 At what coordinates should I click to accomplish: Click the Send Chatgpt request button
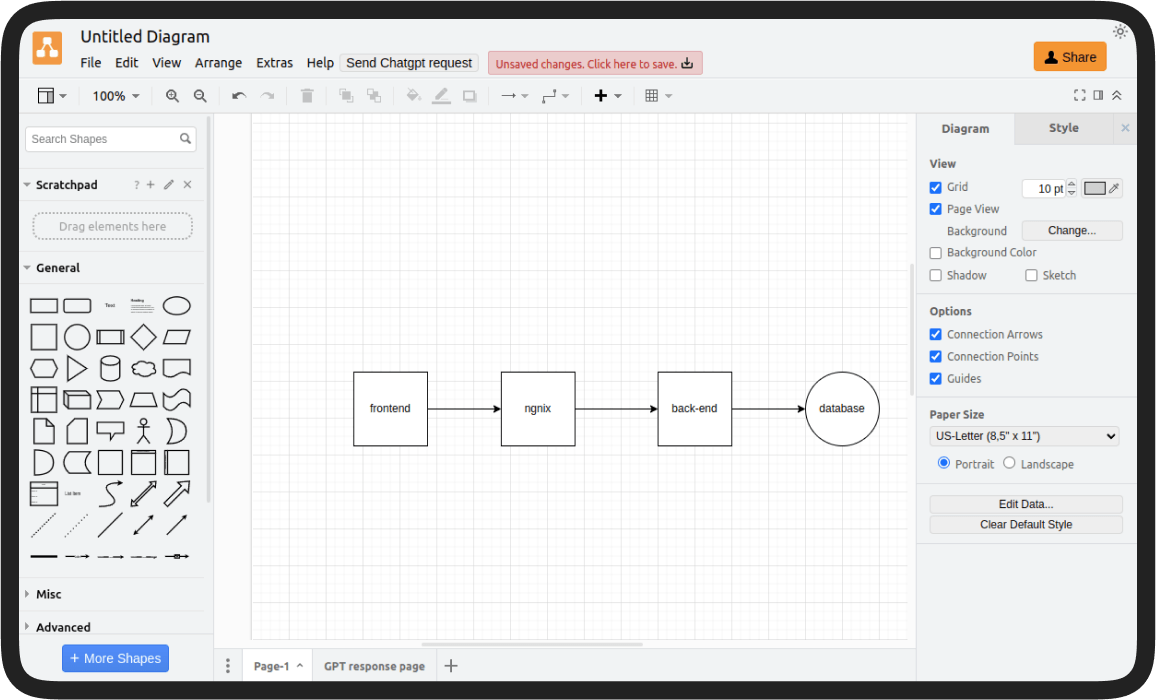(x=409, y=63)
